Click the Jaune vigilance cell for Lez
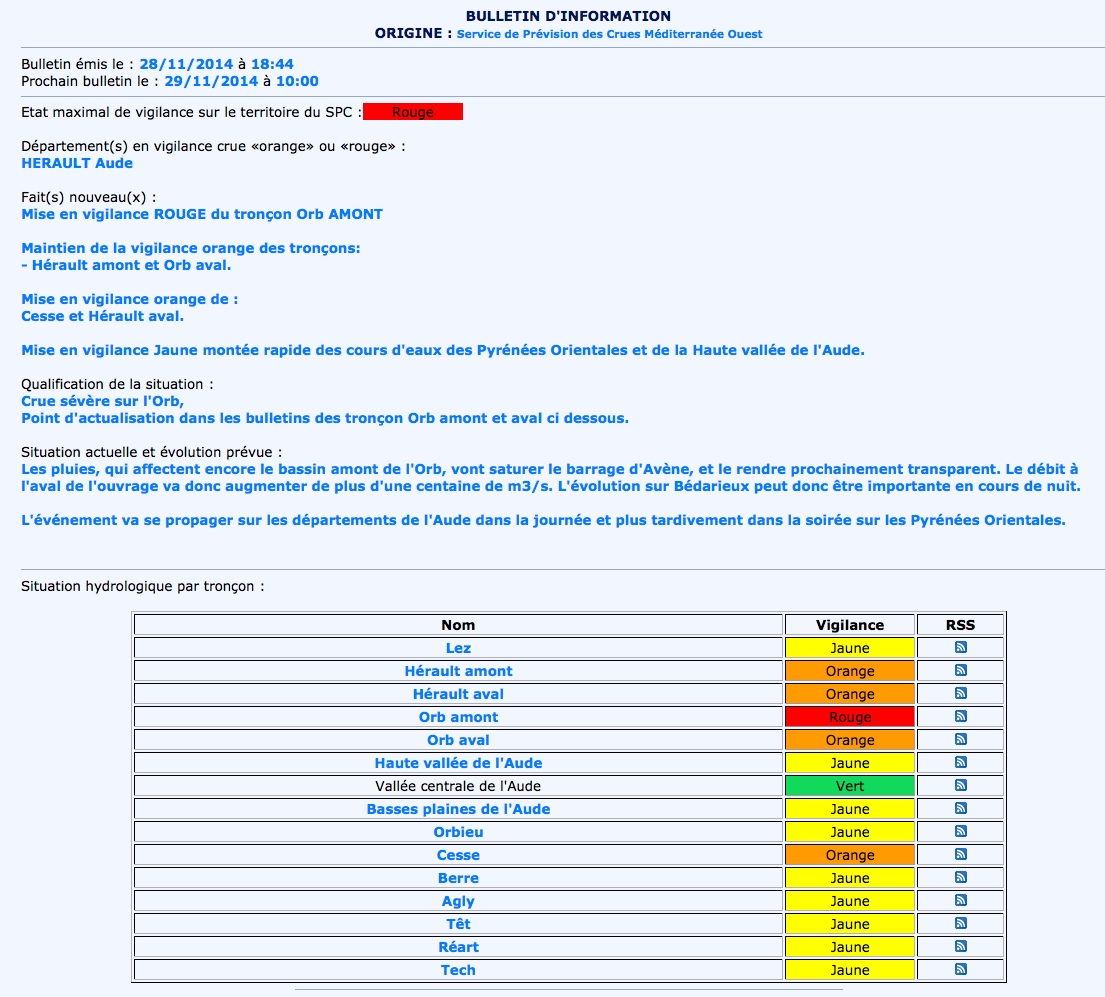This screenshot has height=997, width=1105. 850,648
